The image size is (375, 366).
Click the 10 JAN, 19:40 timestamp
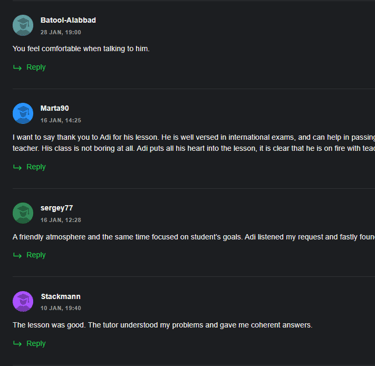coord(61,308)
